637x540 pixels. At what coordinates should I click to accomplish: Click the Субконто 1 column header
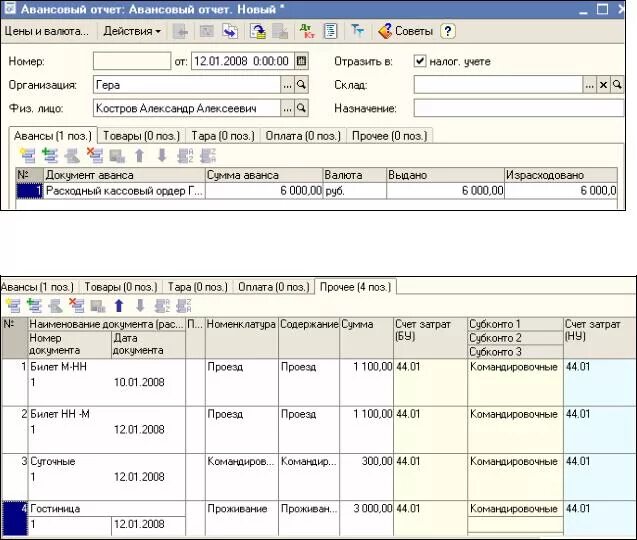[515, 324]
